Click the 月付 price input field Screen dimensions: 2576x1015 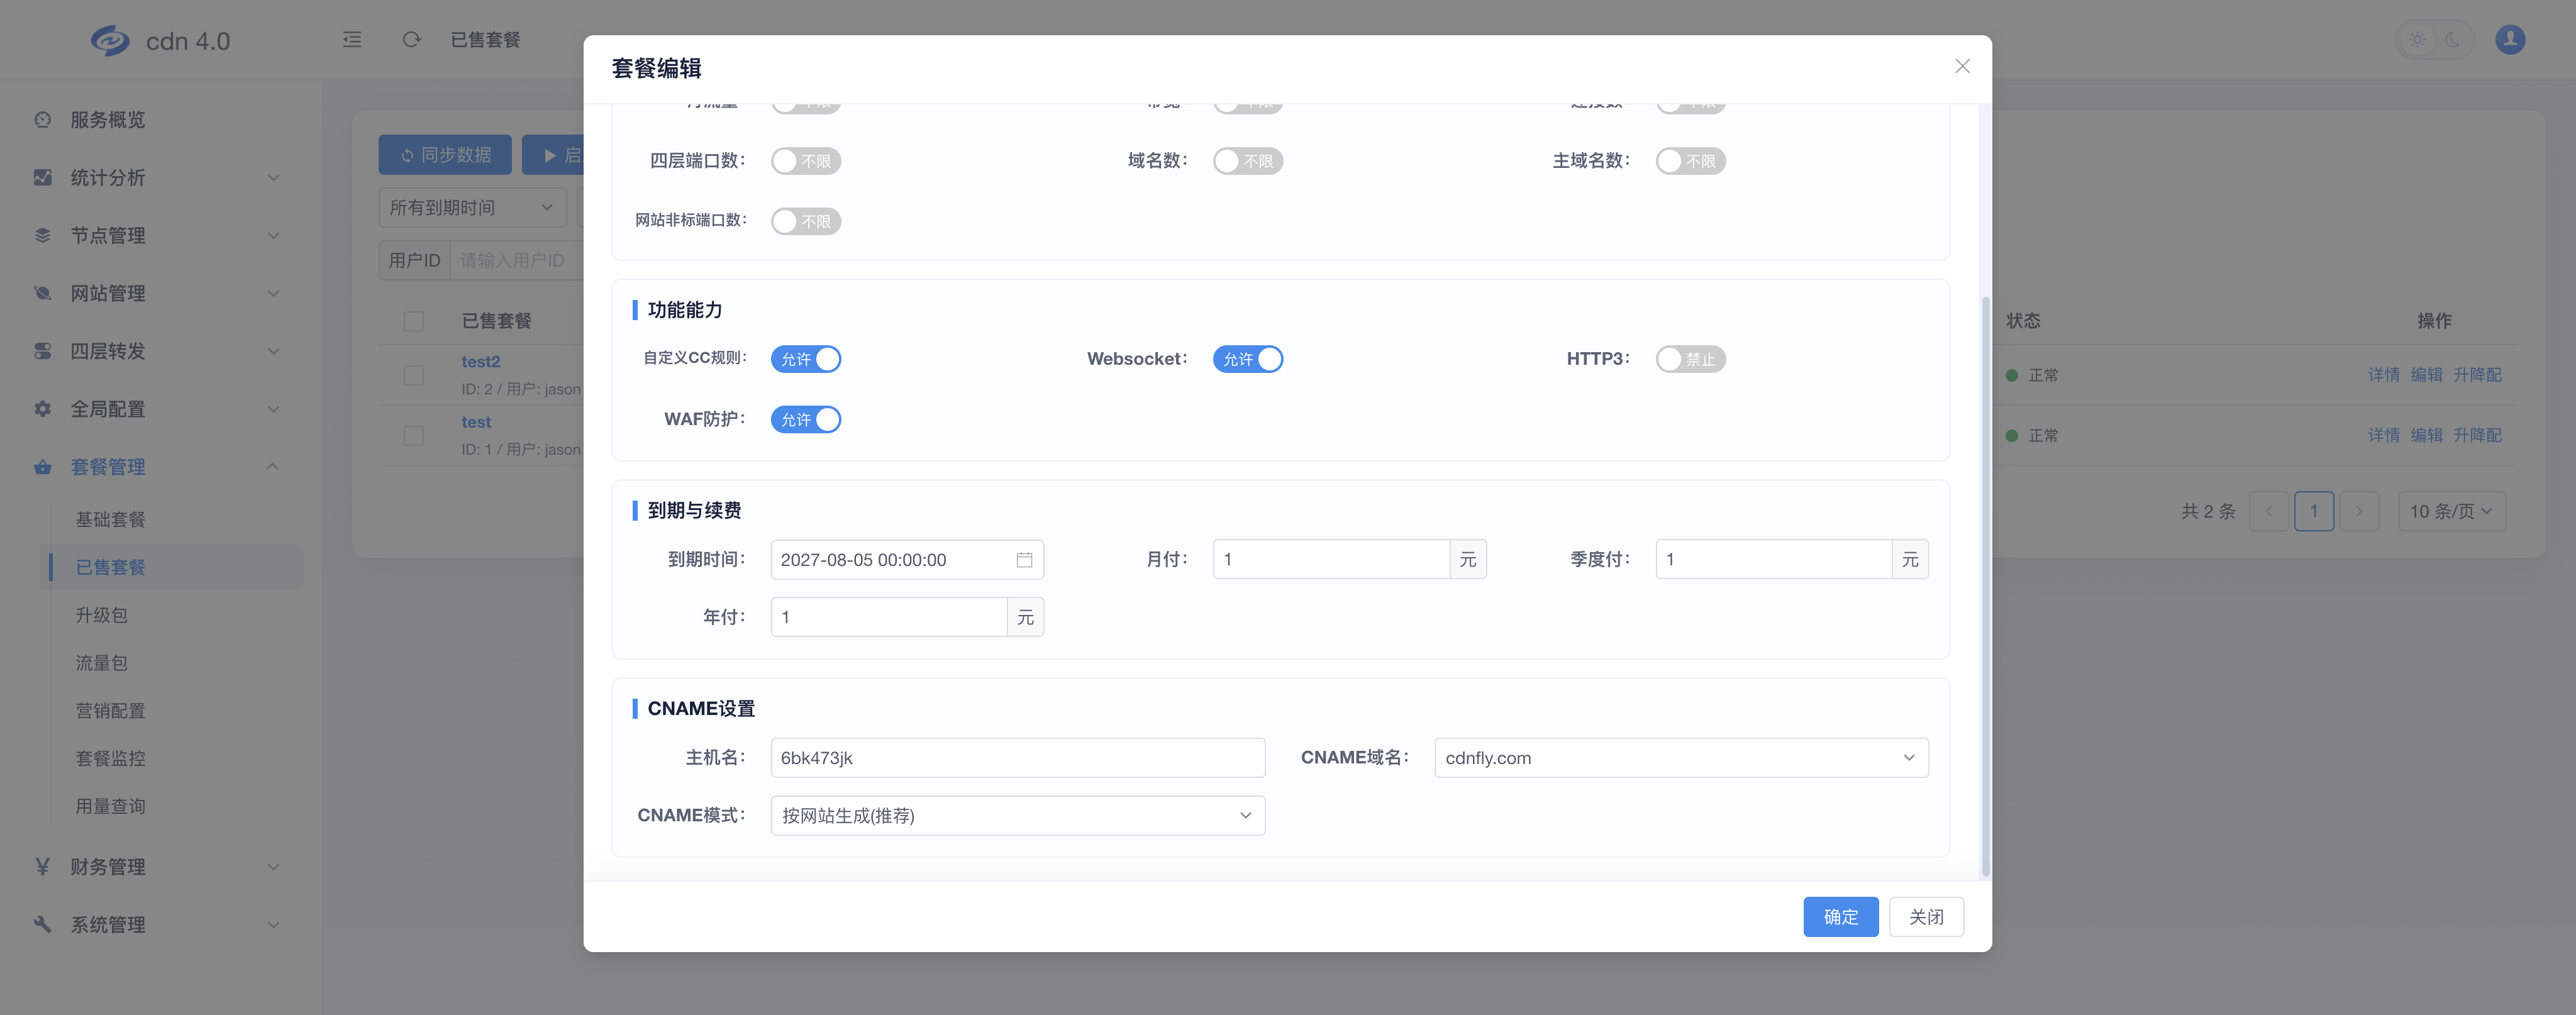(1331, 560)
